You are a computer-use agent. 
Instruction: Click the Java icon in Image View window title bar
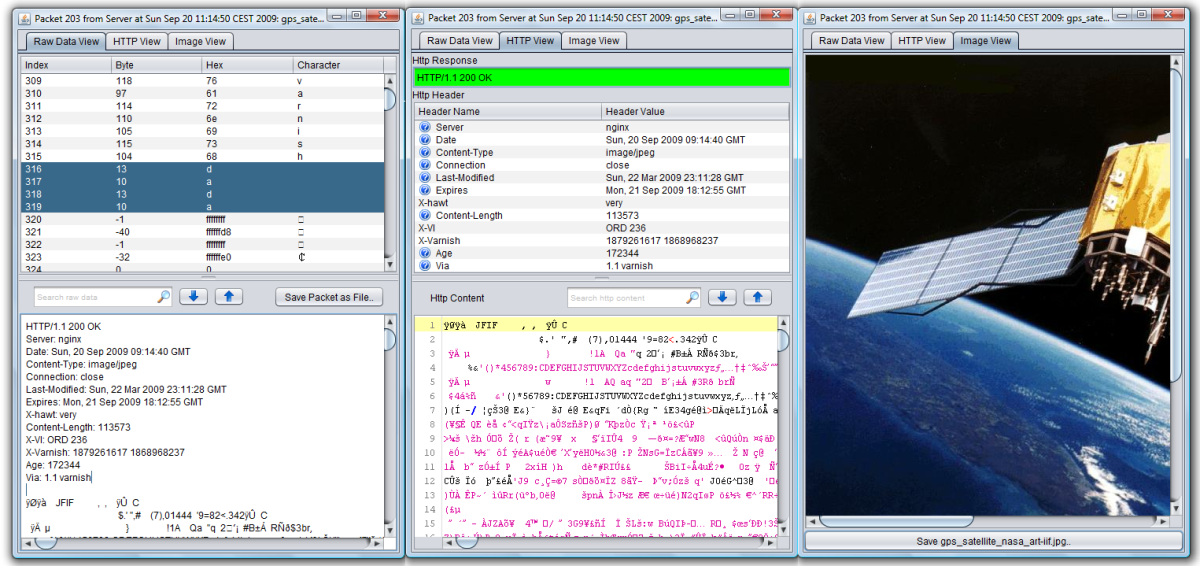click(810, 18)
